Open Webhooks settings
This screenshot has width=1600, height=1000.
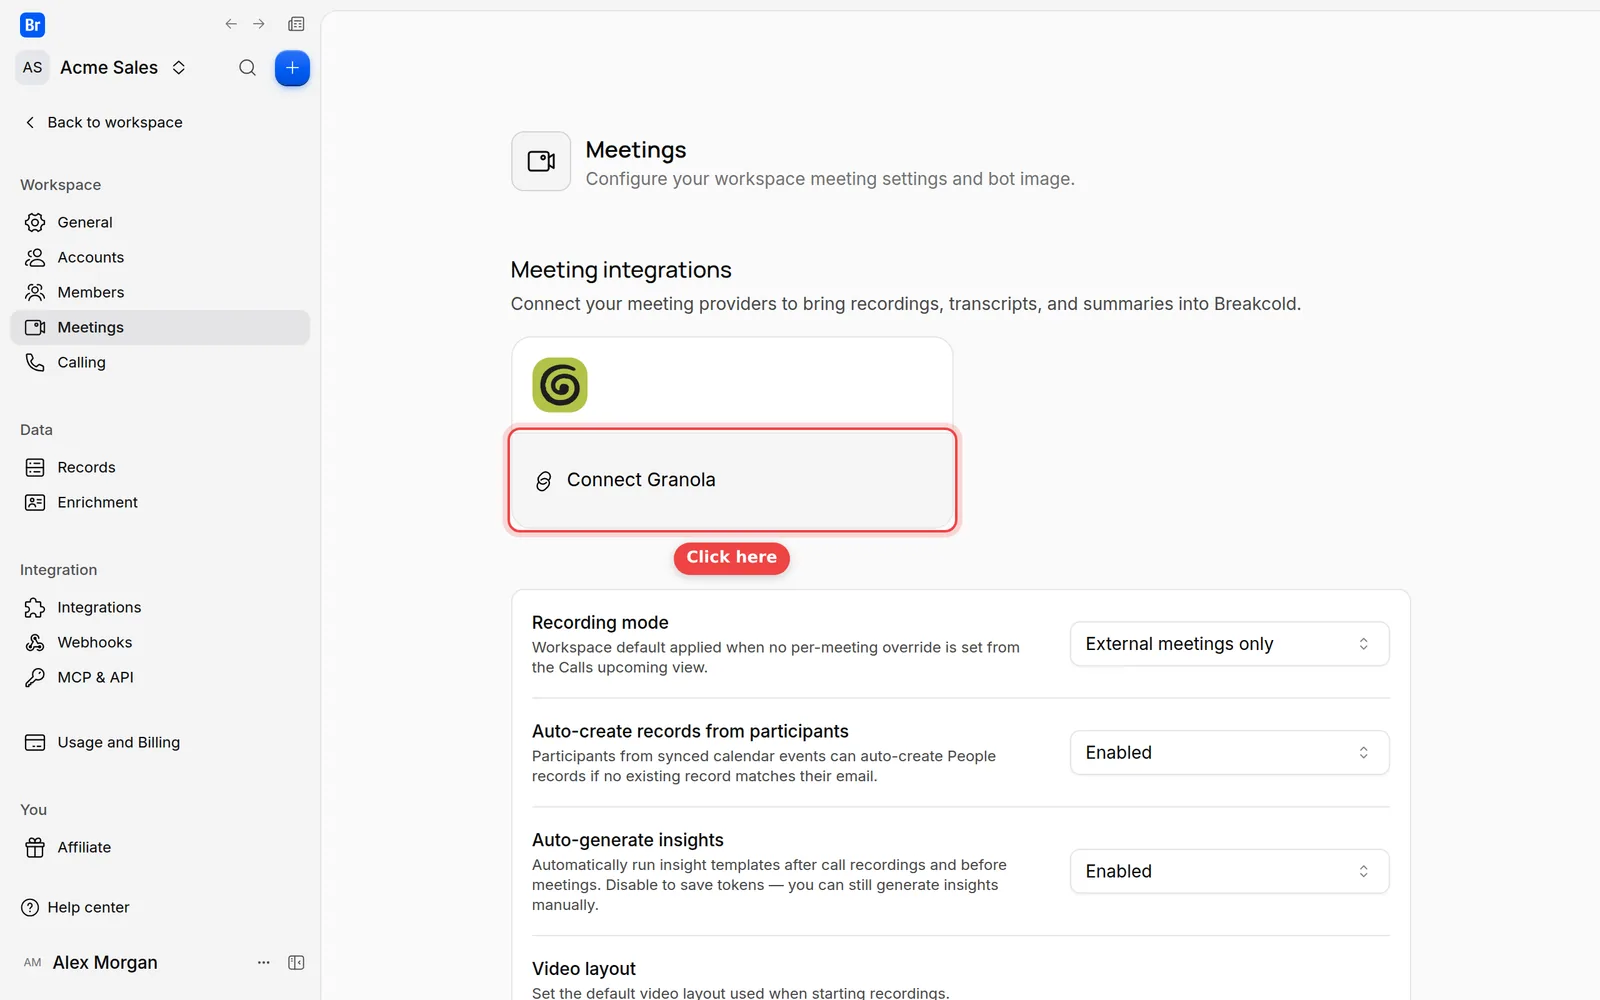click(160, 642)
